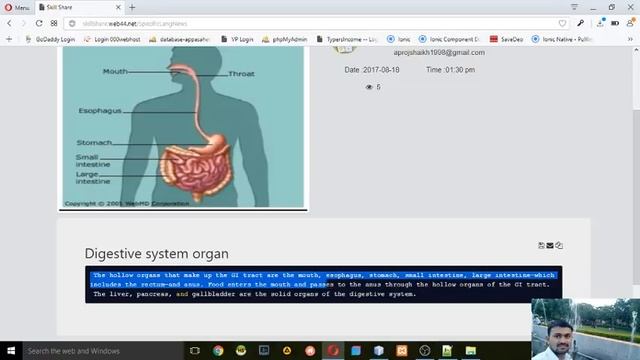Screen dimensions: 640x360
Task: Click the Search the web and Windows box
Action: tap(103, 351)
